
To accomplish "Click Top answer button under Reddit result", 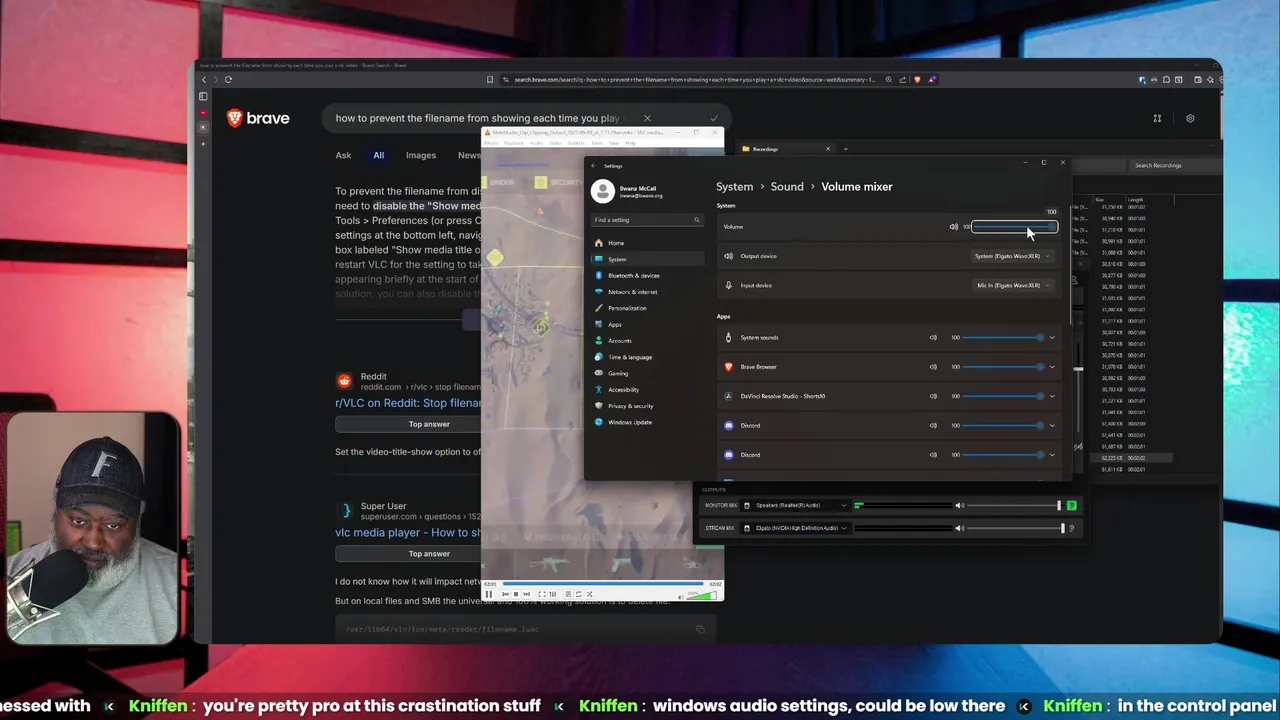I will [x=429, y=424].
